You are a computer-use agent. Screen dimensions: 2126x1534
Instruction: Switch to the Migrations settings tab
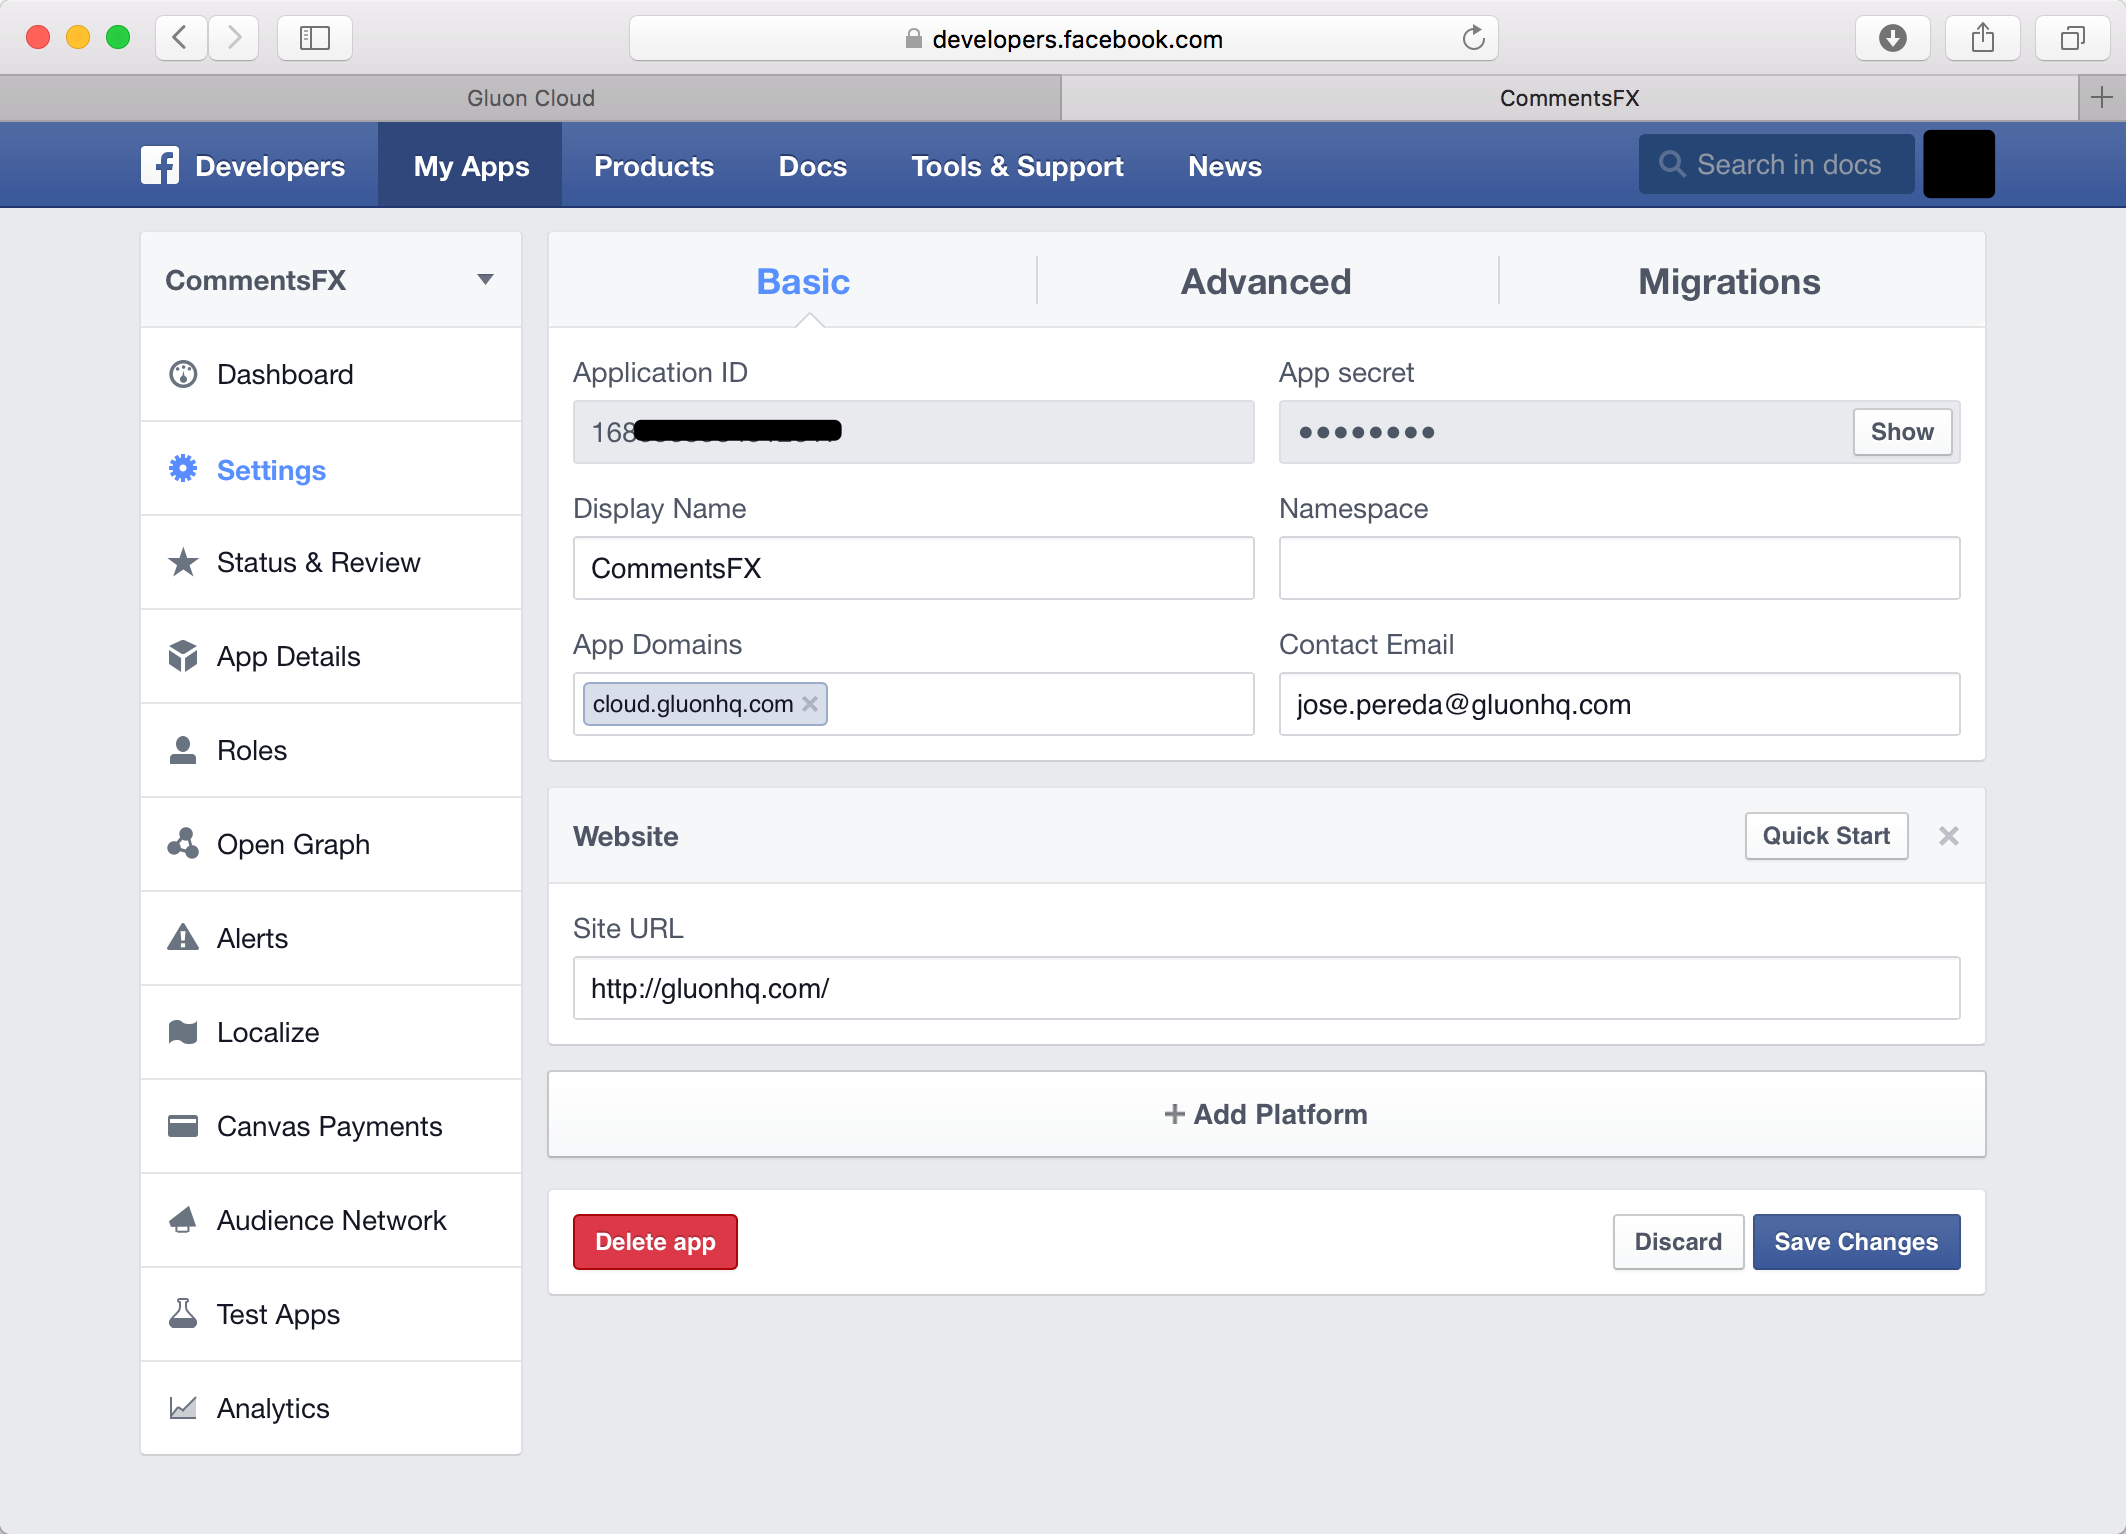point(1729,281)
